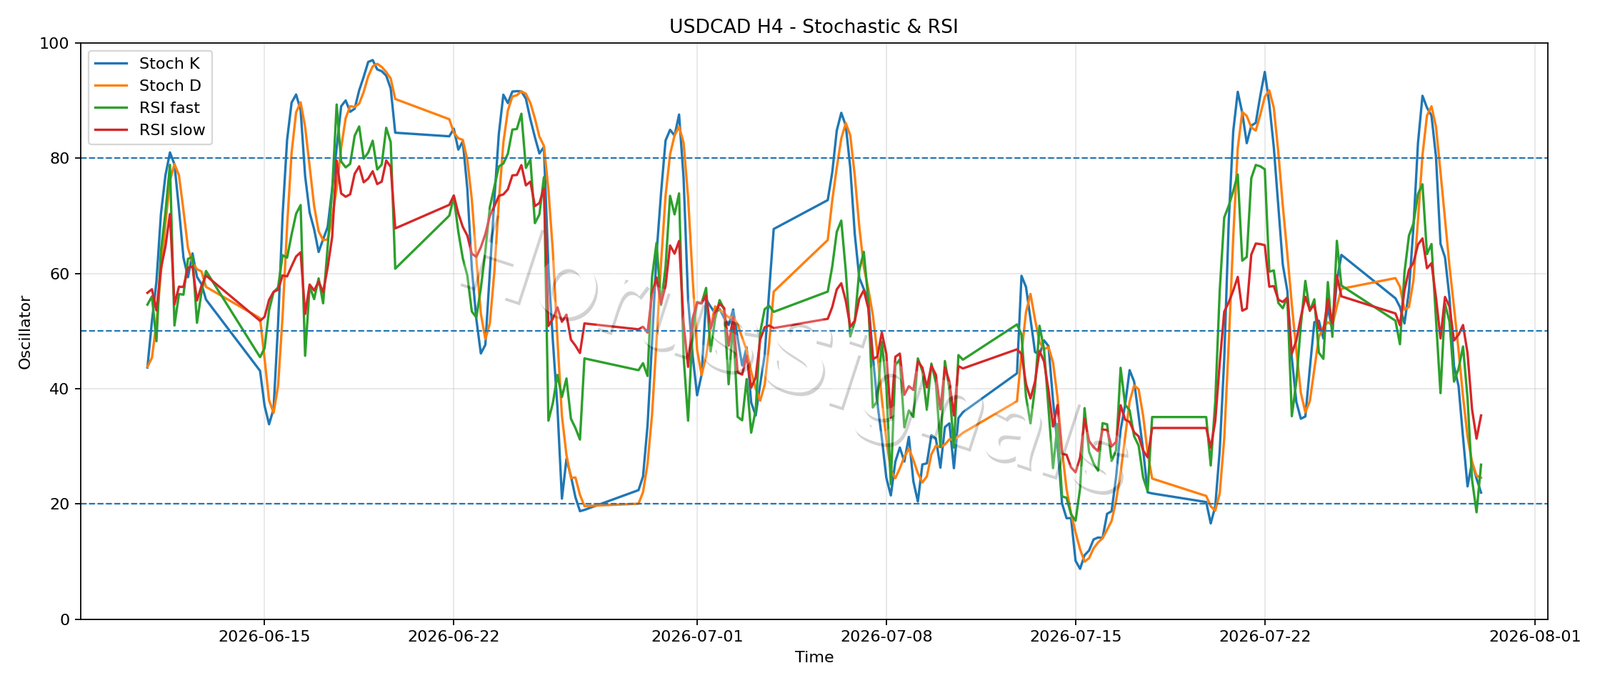
Task: Click the 'Oscillator' y-axis label
Action: click(x=25, y=332)
